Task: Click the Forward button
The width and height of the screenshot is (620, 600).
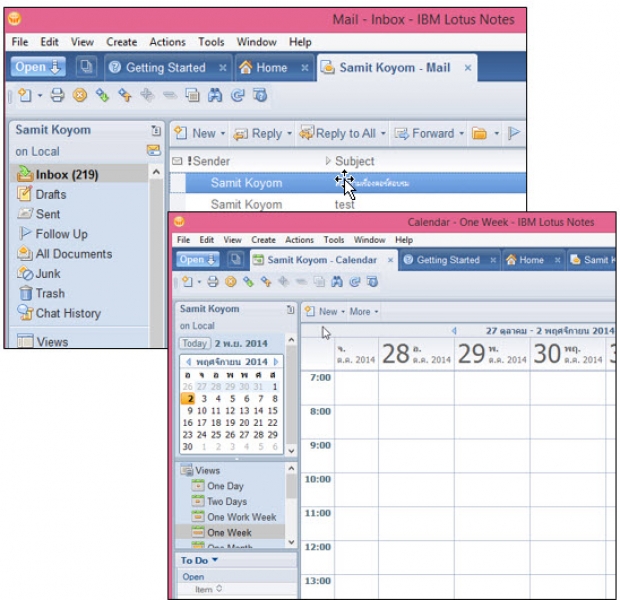Action: pyautogui.click(x=425, y=133)
